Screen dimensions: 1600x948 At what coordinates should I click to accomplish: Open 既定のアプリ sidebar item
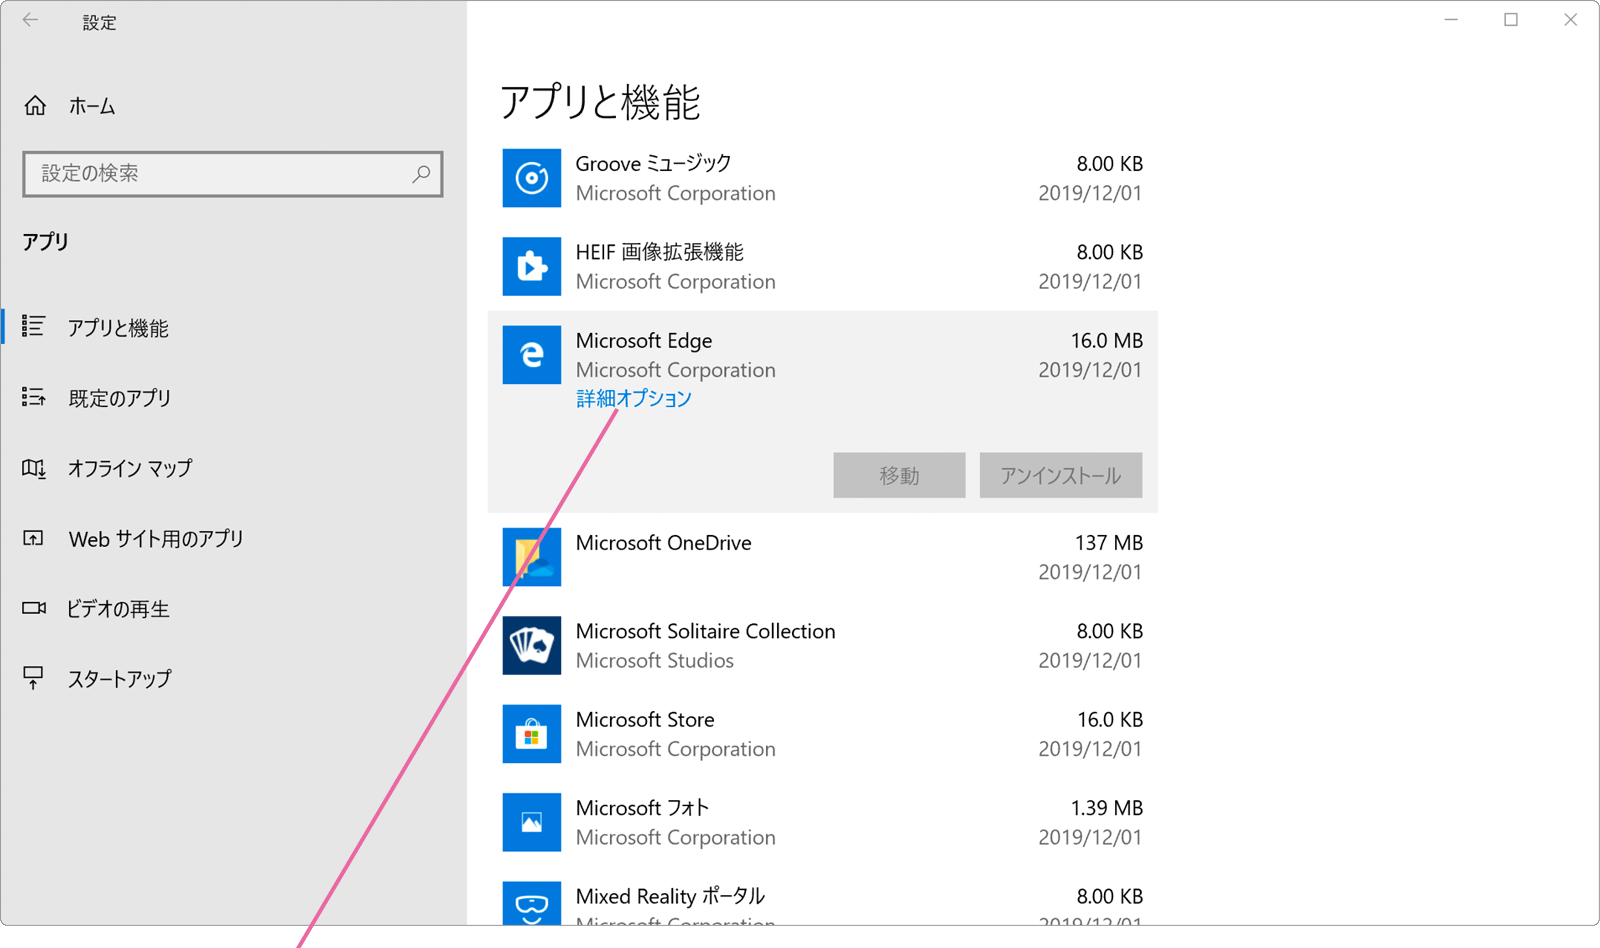(120, 398)
